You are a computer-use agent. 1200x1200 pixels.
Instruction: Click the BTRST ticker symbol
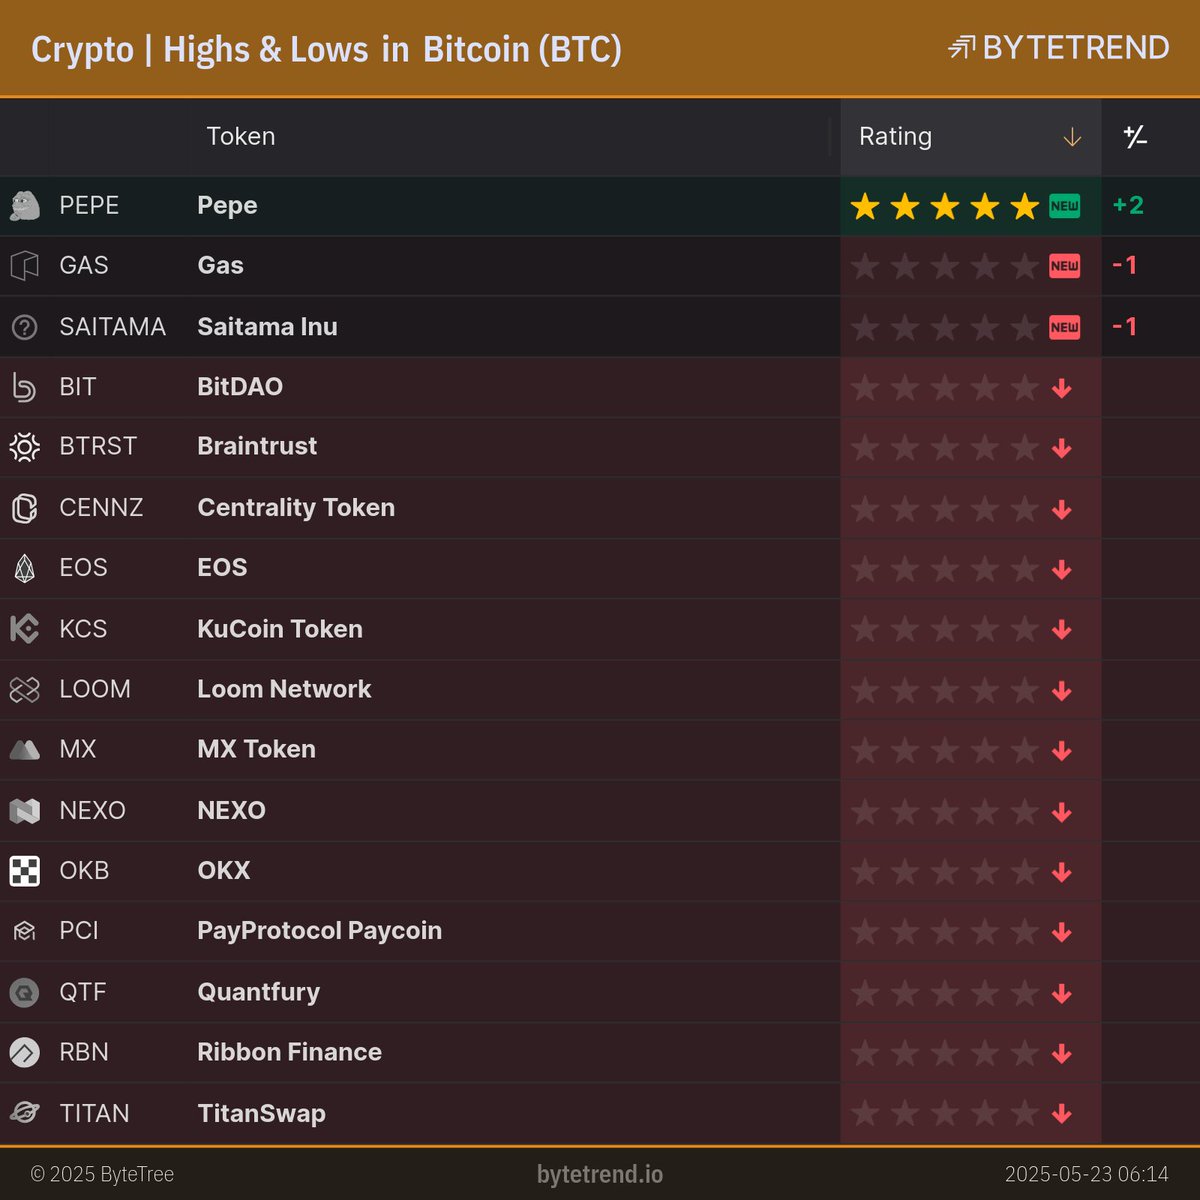[98, 446]
